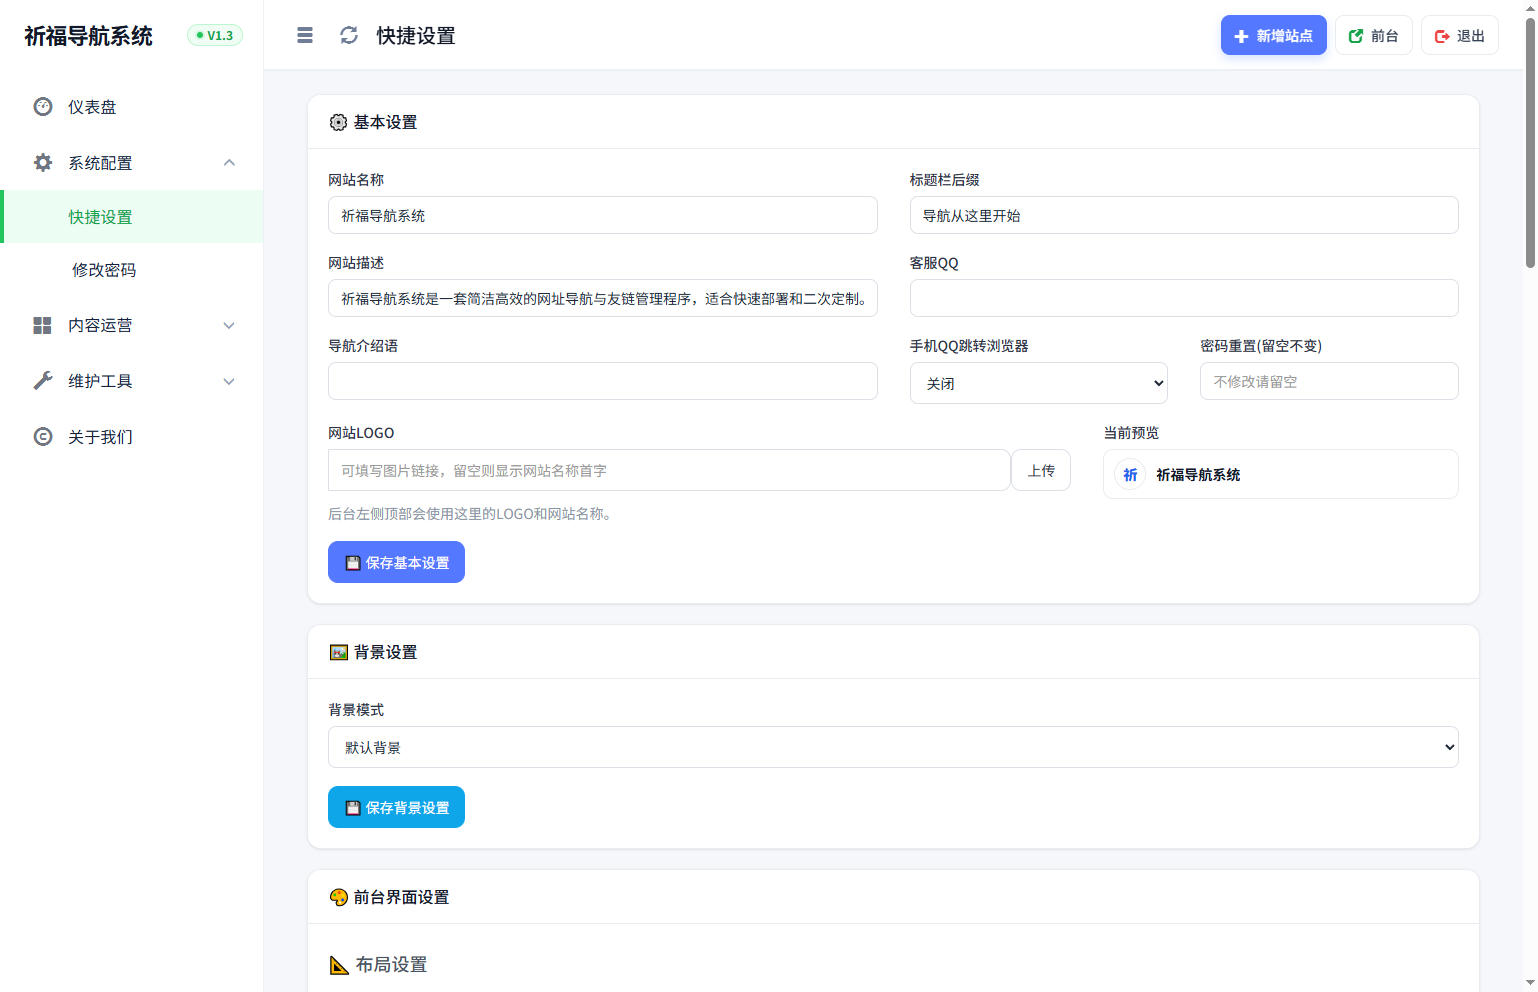Click the V1.3 version badge

pyautogui.click(x=215, y=36)
